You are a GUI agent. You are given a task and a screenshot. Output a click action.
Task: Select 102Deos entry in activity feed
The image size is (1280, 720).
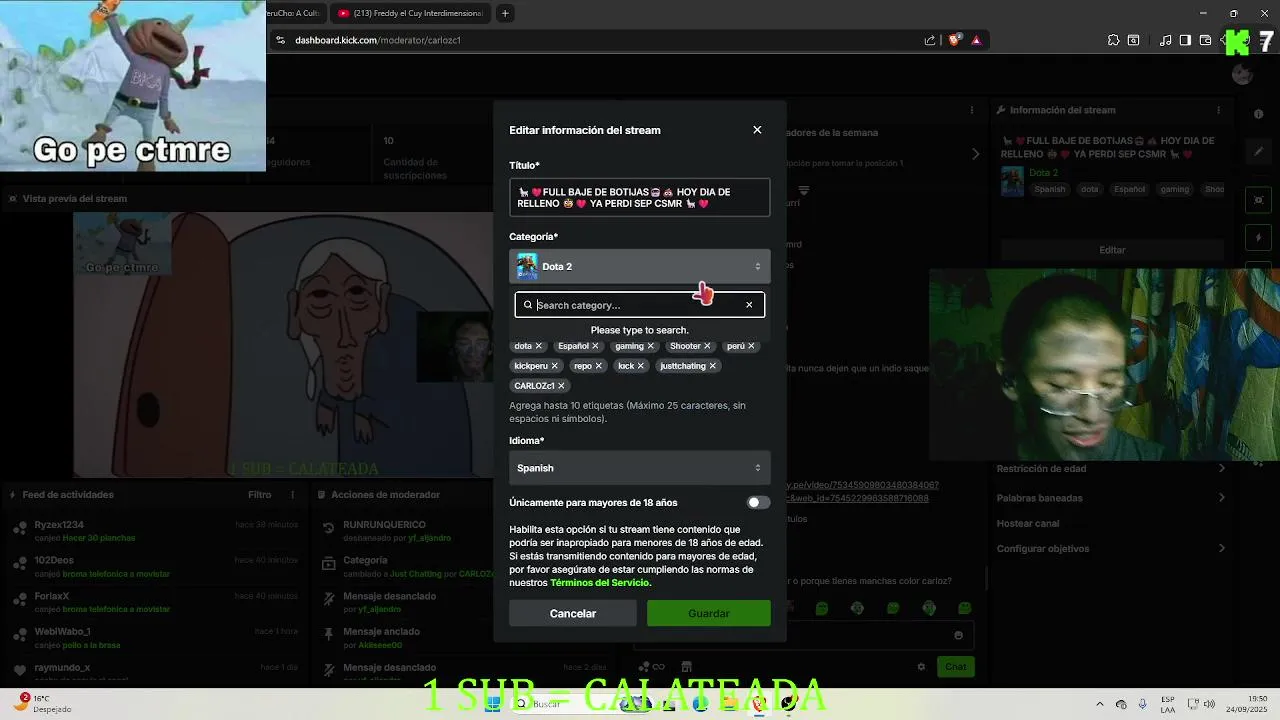155,566
